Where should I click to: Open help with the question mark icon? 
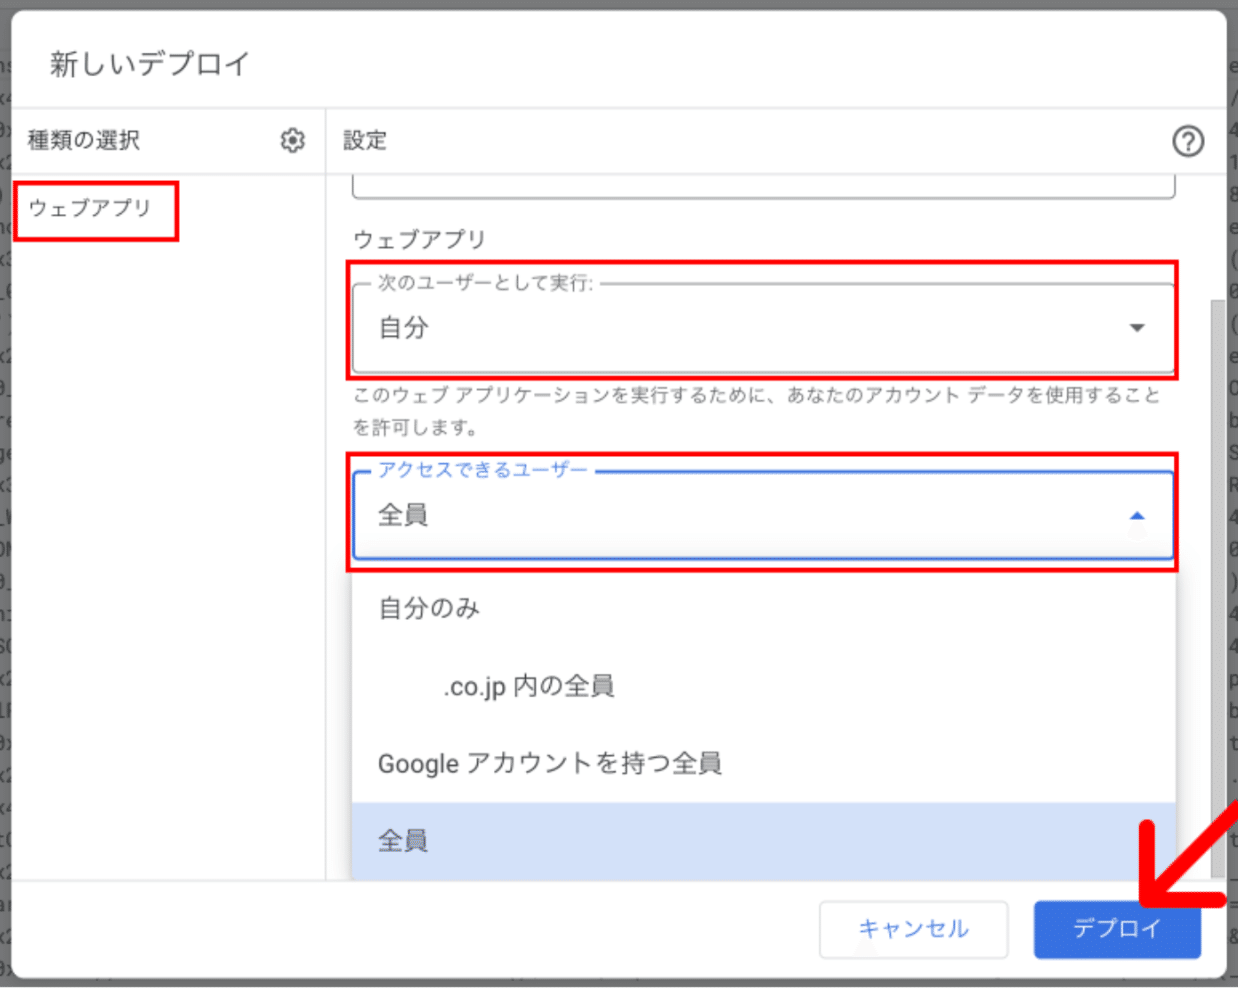[x=1187, y=141]
